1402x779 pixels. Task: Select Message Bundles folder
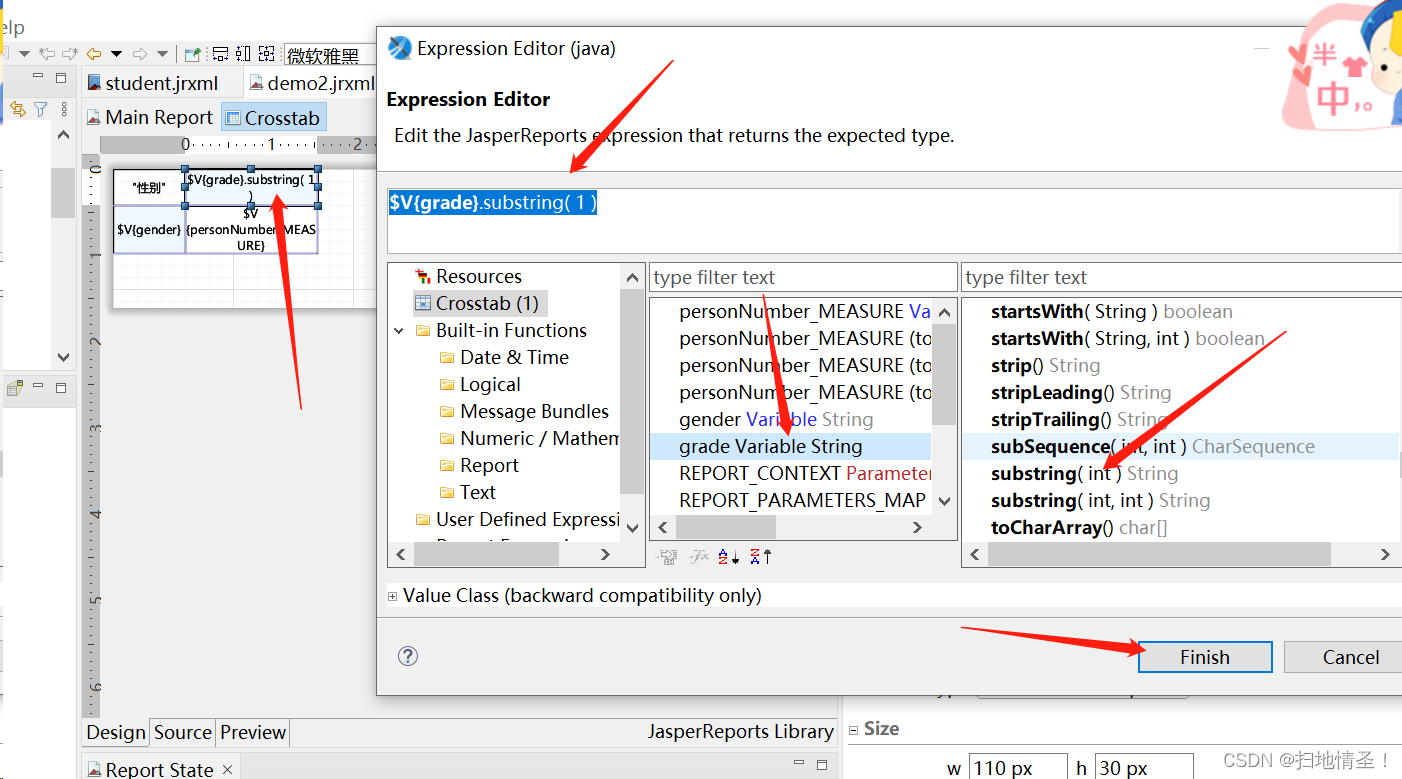pyautogui.click(x=524, y=411)
